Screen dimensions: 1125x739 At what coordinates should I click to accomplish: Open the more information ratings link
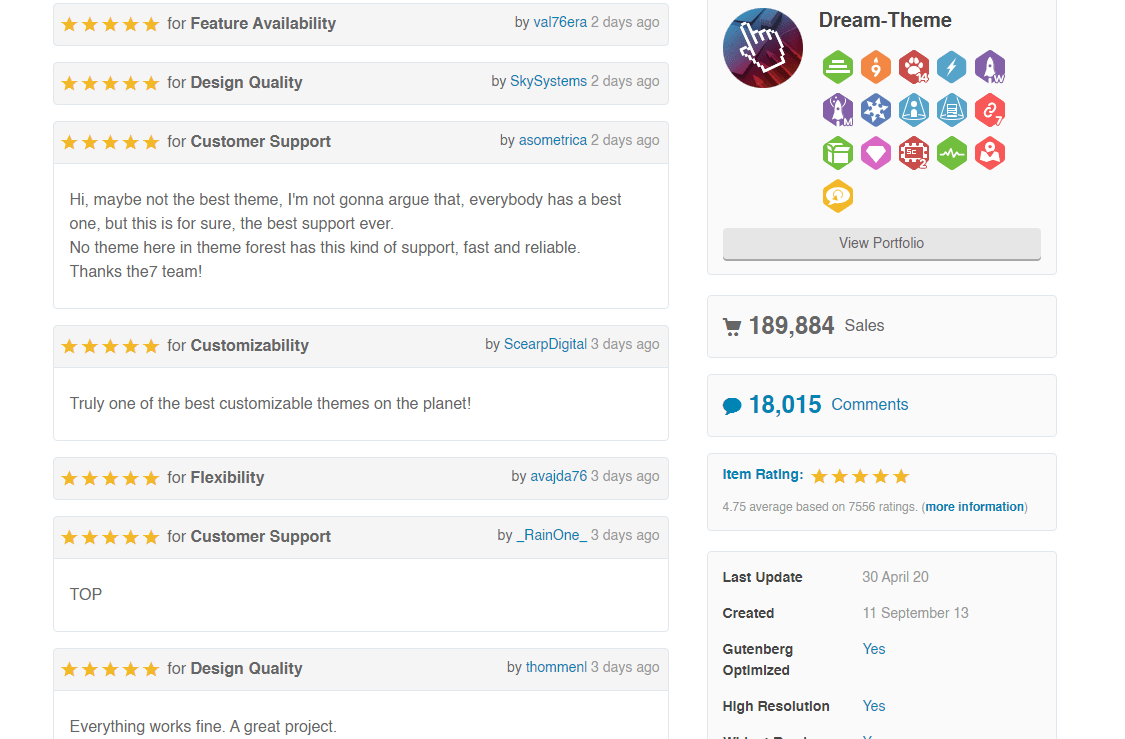pyautogui.click(x=974, y=507)
